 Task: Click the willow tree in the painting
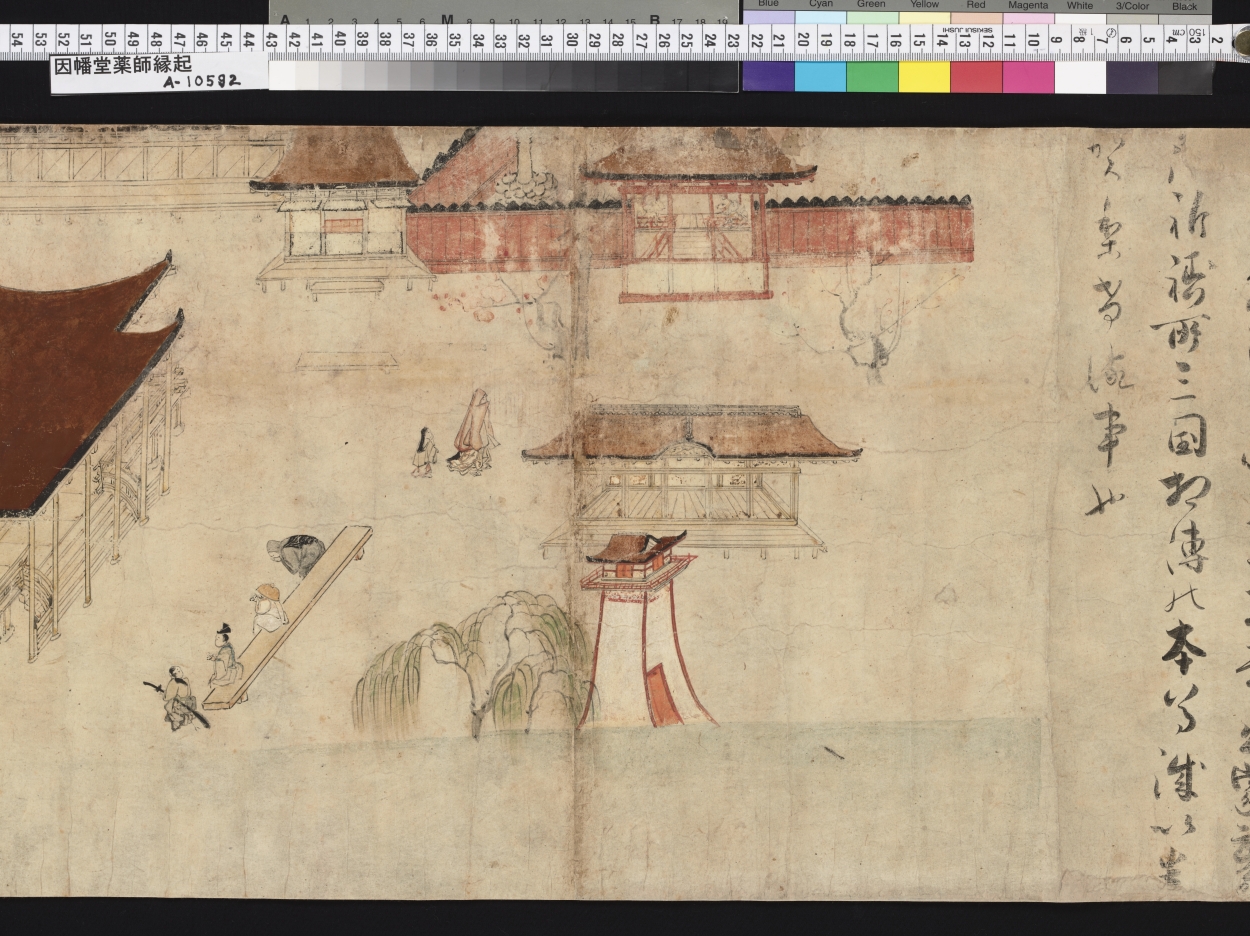[x=475, y=663]
